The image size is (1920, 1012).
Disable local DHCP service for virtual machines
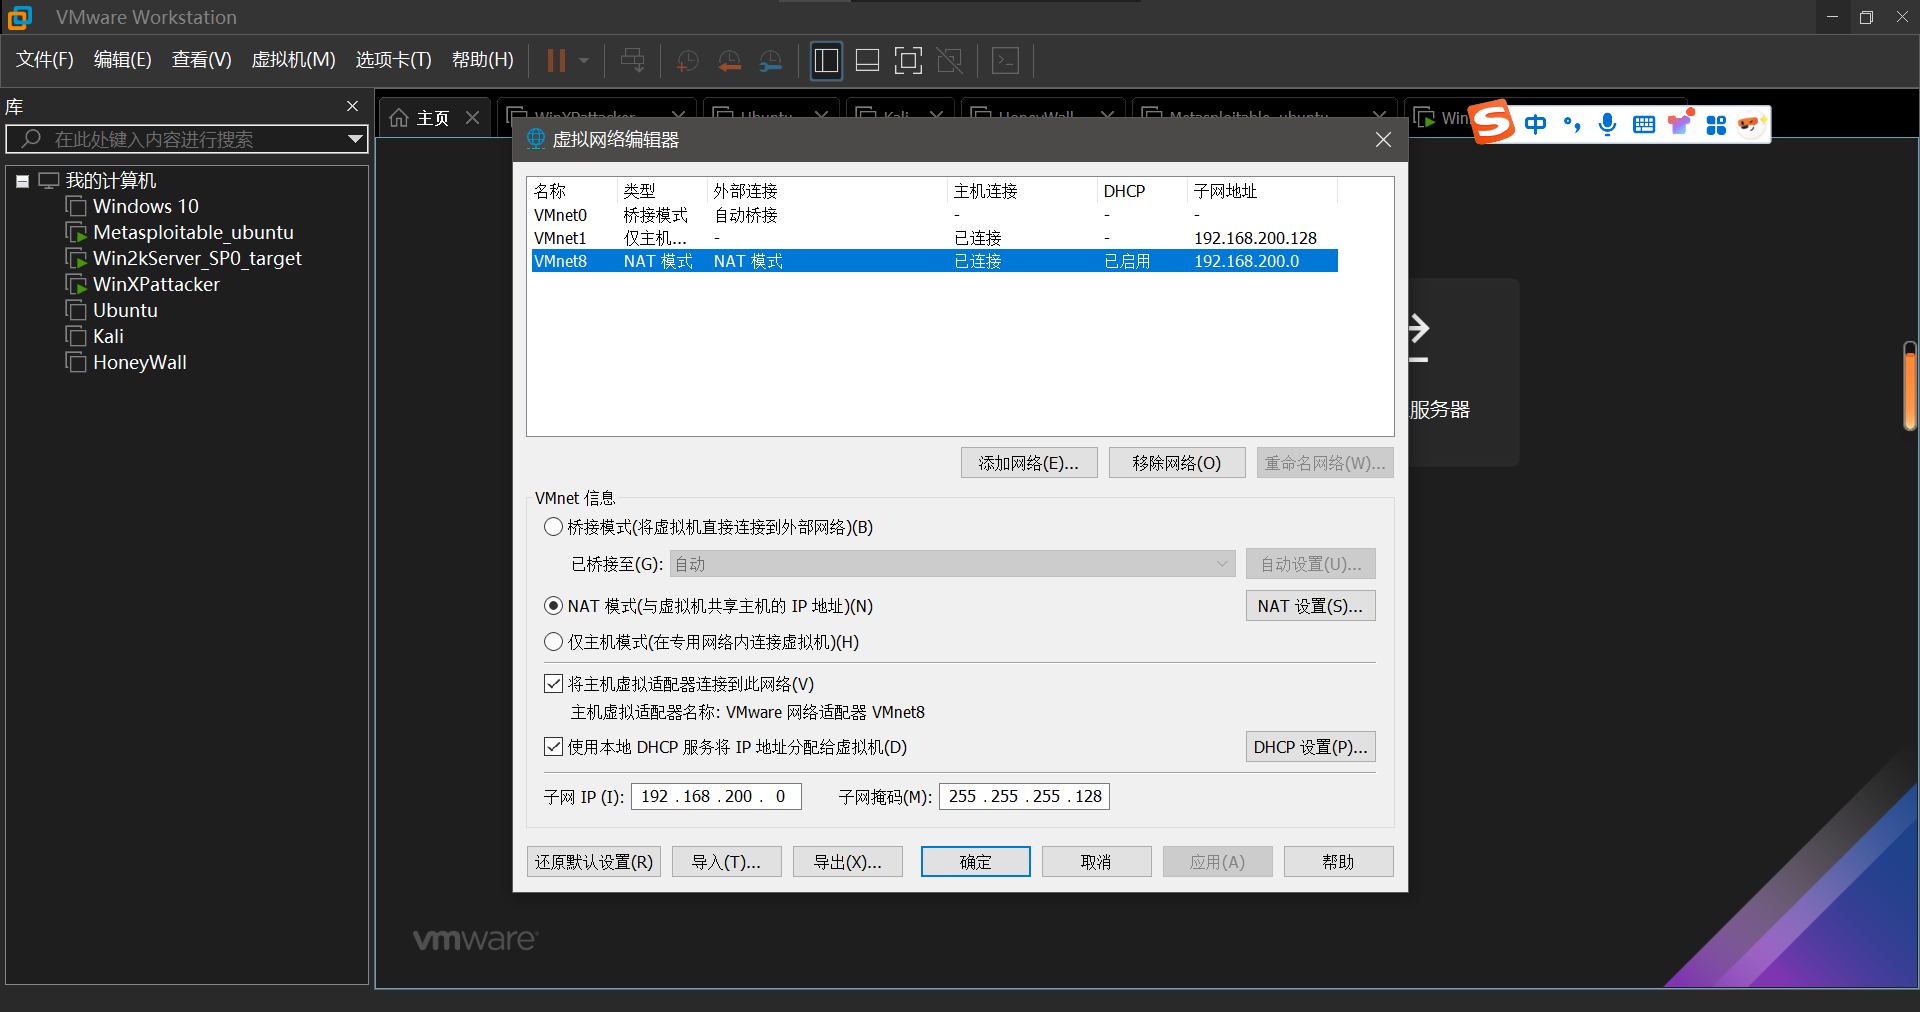[554, 747]
